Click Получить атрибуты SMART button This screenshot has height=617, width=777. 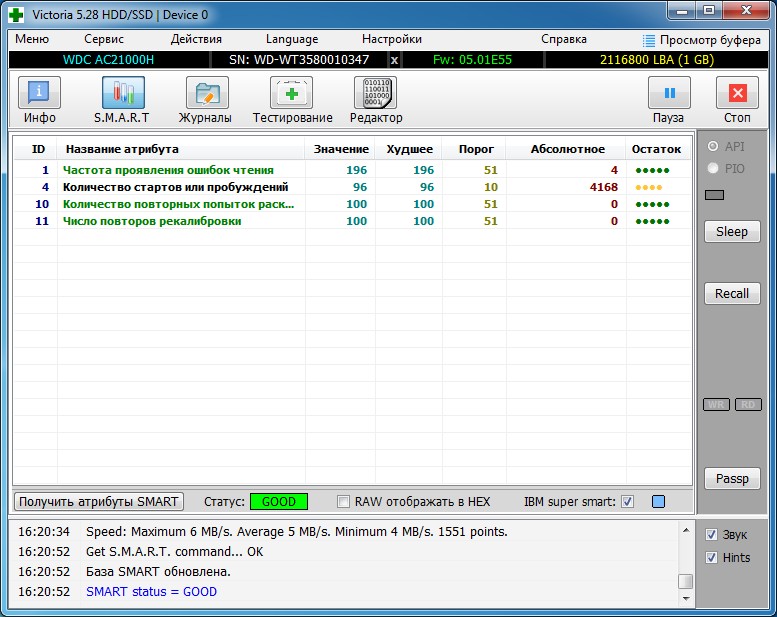pos(99,502)
